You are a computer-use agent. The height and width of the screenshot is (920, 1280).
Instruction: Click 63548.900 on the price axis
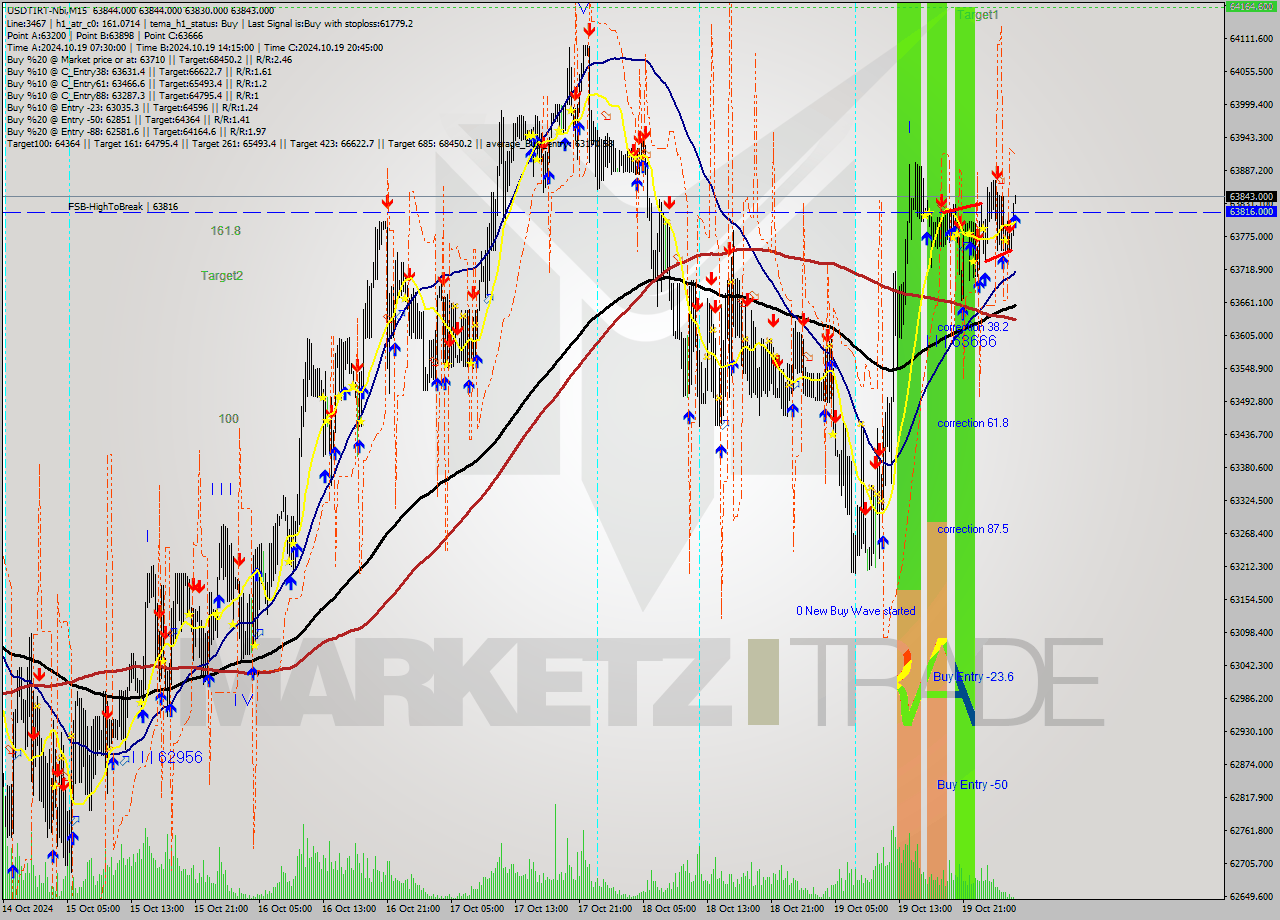point(1250,368)
